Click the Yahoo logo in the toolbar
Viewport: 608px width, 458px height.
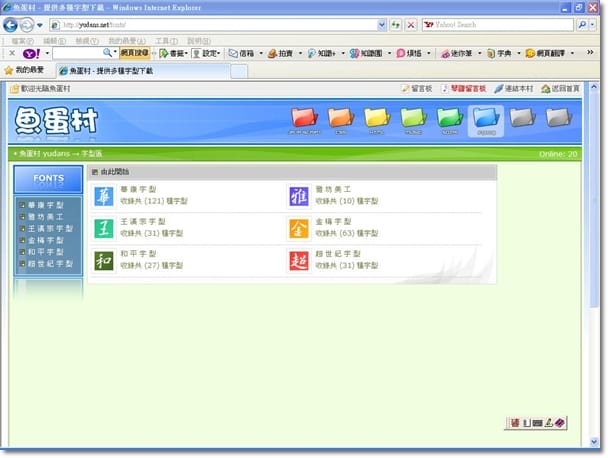32,53
